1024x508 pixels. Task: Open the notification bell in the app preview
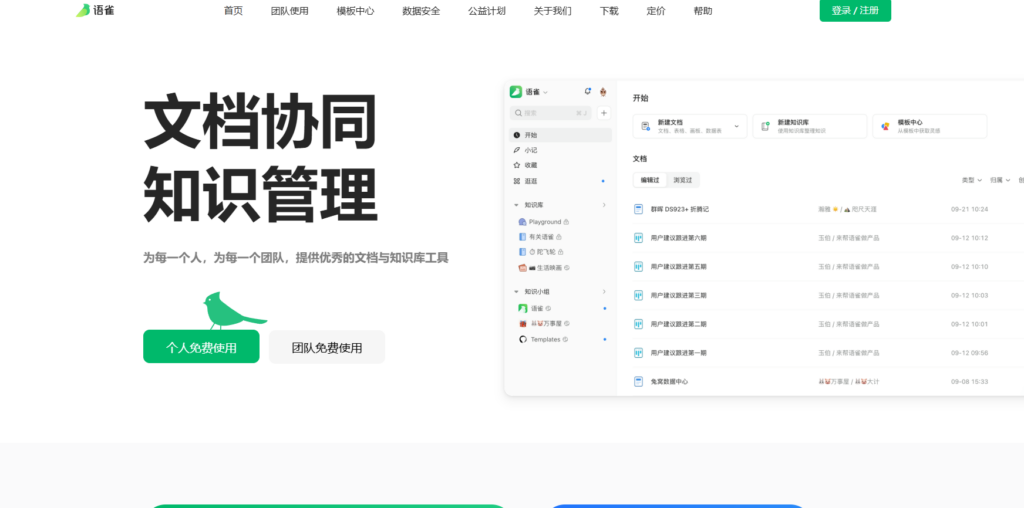pyautogui.click(x=587, y=92)
